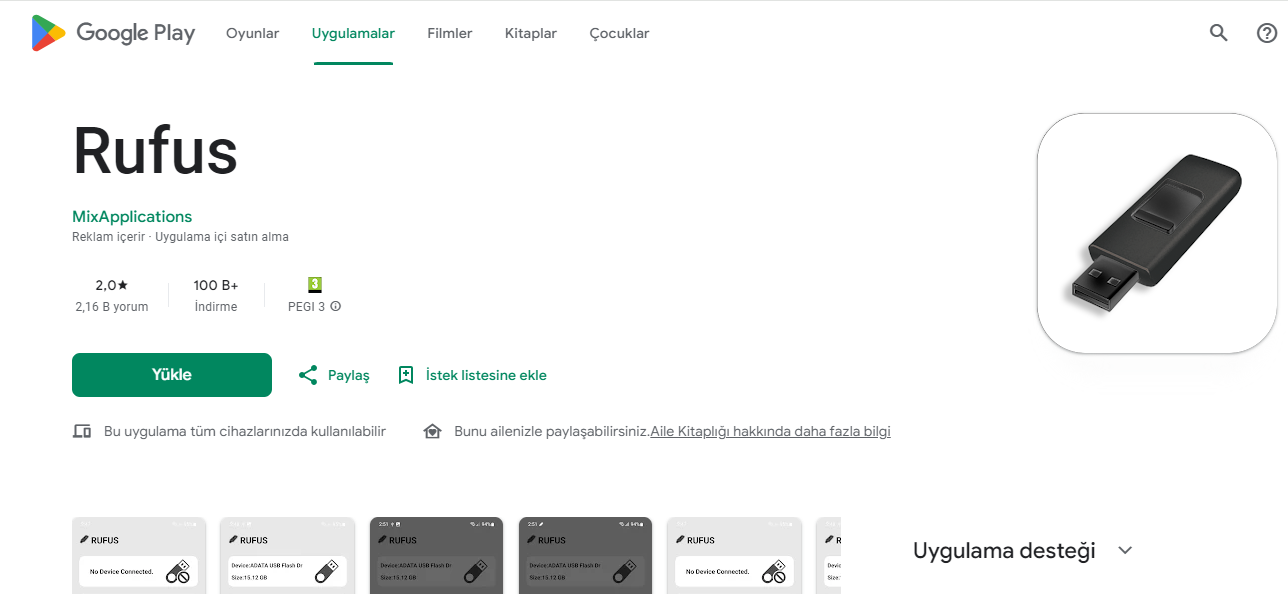Click the devices icon beside availability text
This screenshot has width=1288, height=594.
pyautogui.click(x=82, y=431)
